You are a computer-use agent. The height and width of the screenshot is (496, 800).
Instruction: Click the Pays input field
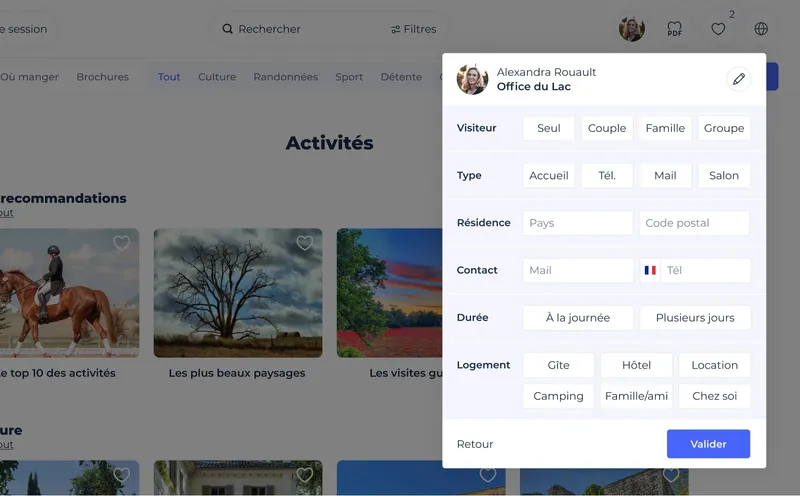tap(578, 223)
